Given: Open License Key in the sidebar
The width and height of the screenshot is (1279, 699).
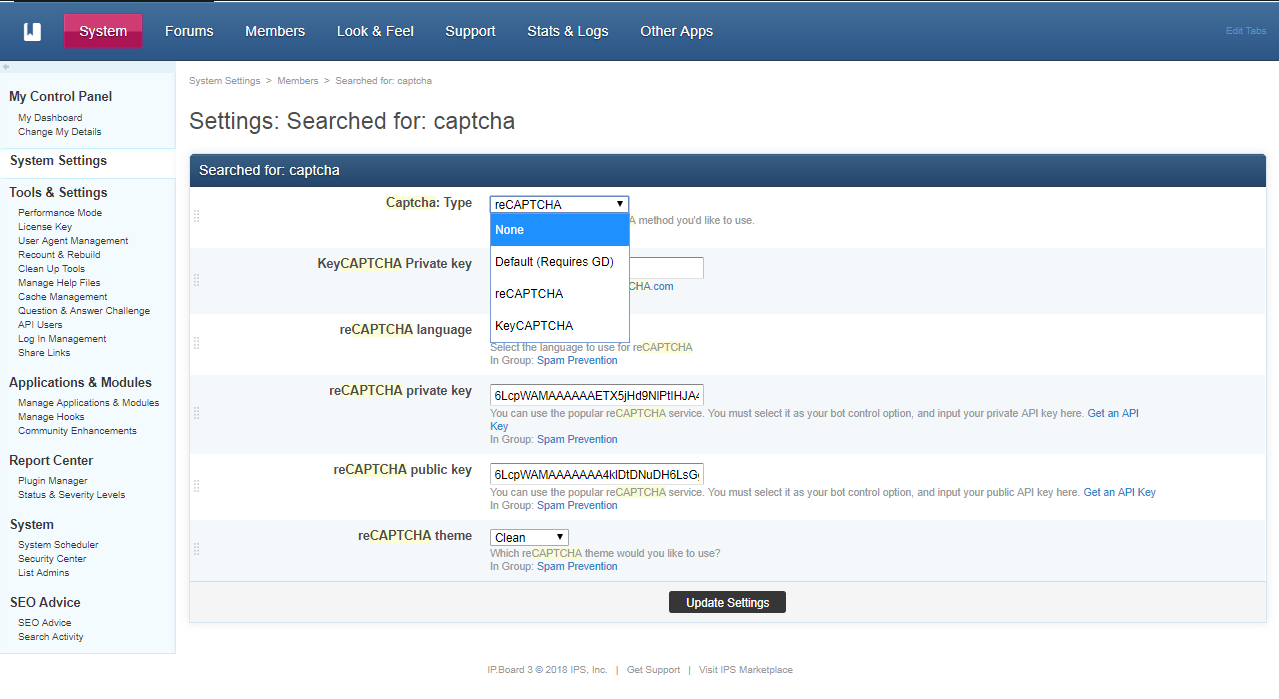Looking at the screenshot, I should [45, 227].
